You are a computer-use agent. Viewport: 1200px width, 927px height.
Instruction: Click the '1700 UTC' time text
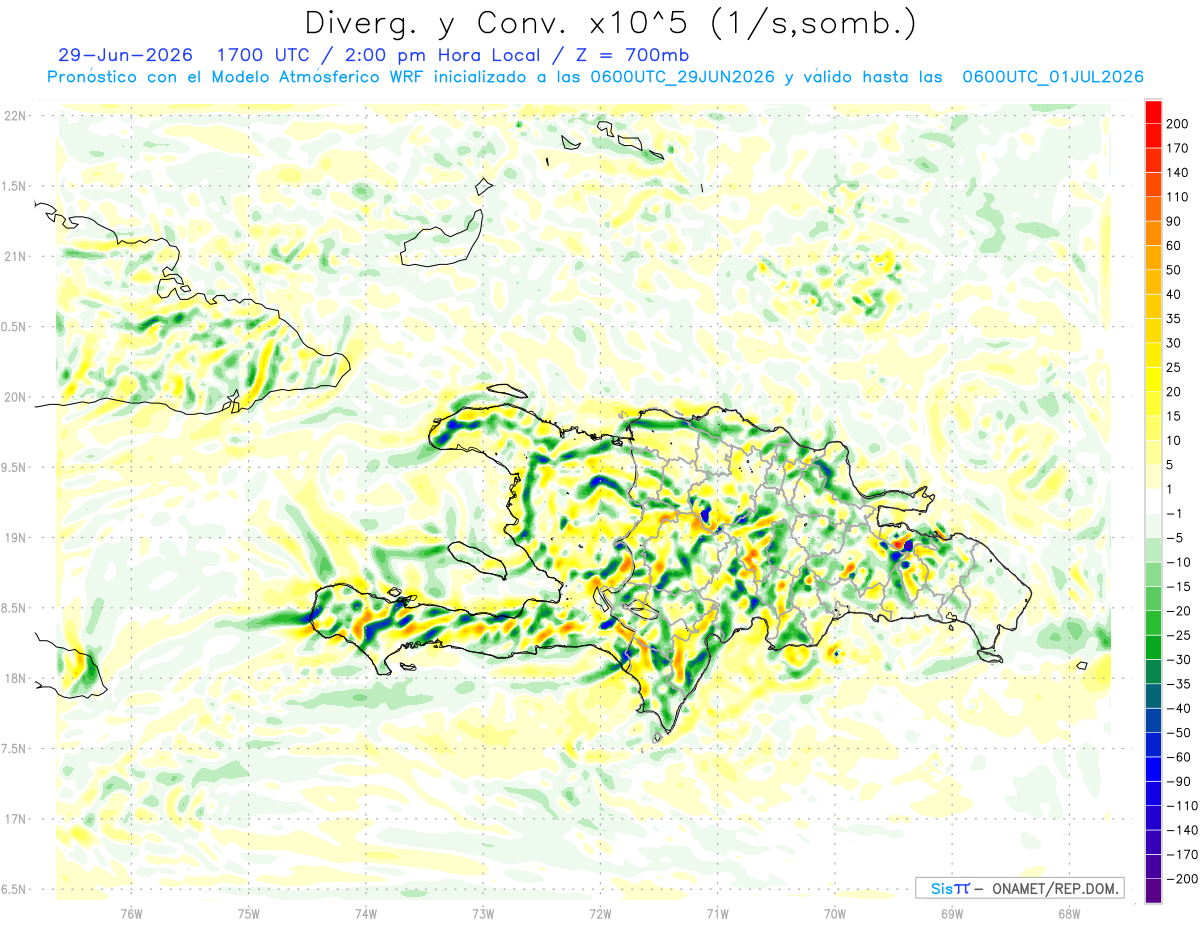[x=266, y=55]
